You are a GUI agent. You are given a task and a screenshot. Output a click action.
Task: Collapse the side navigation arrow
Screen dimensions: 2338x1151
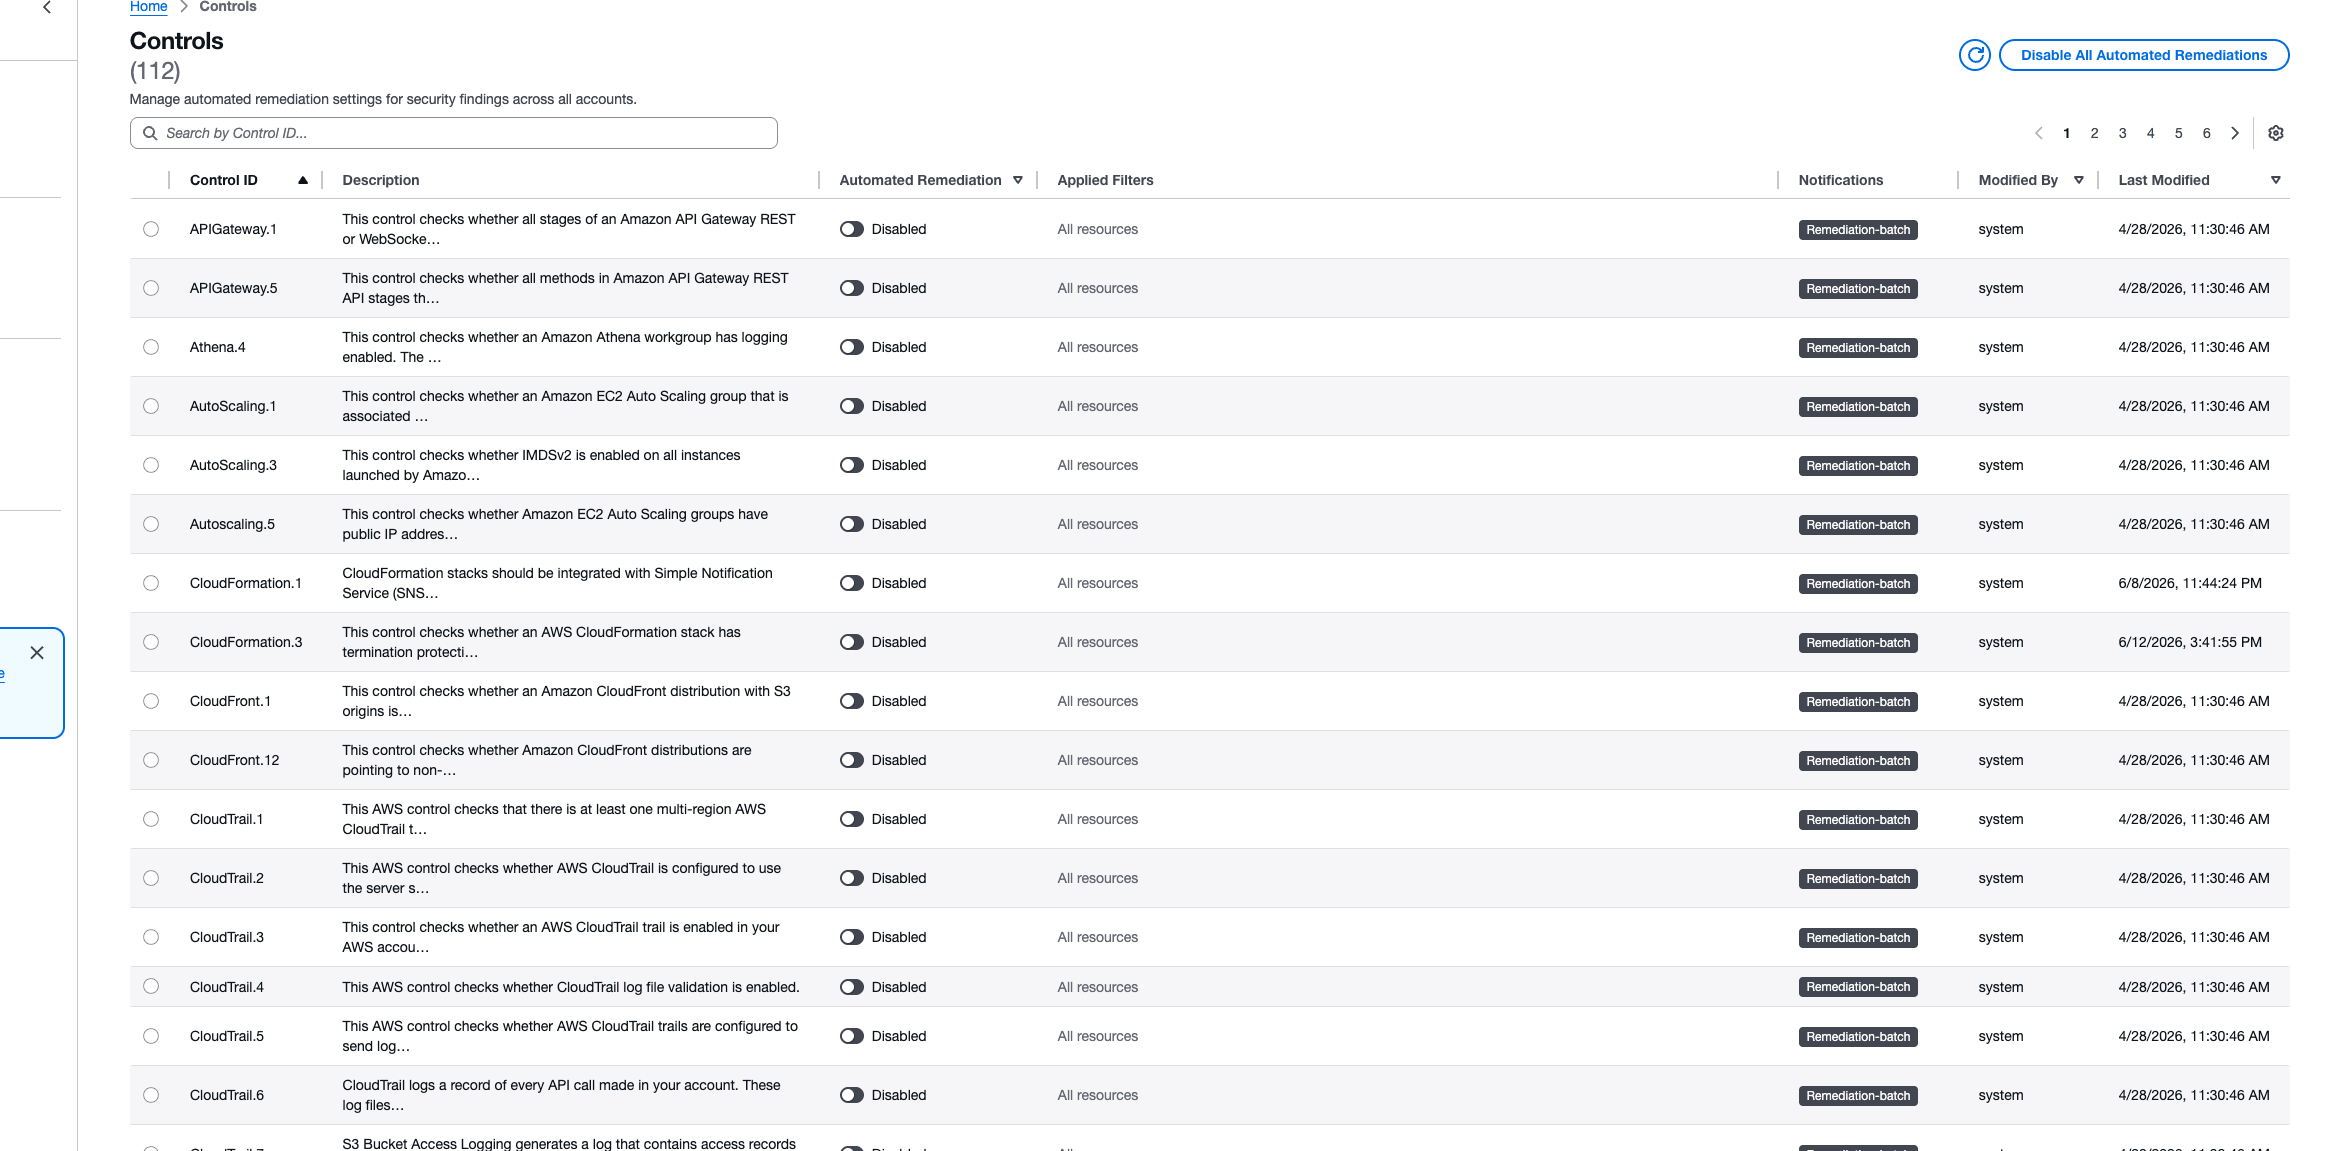pos(47,8)
